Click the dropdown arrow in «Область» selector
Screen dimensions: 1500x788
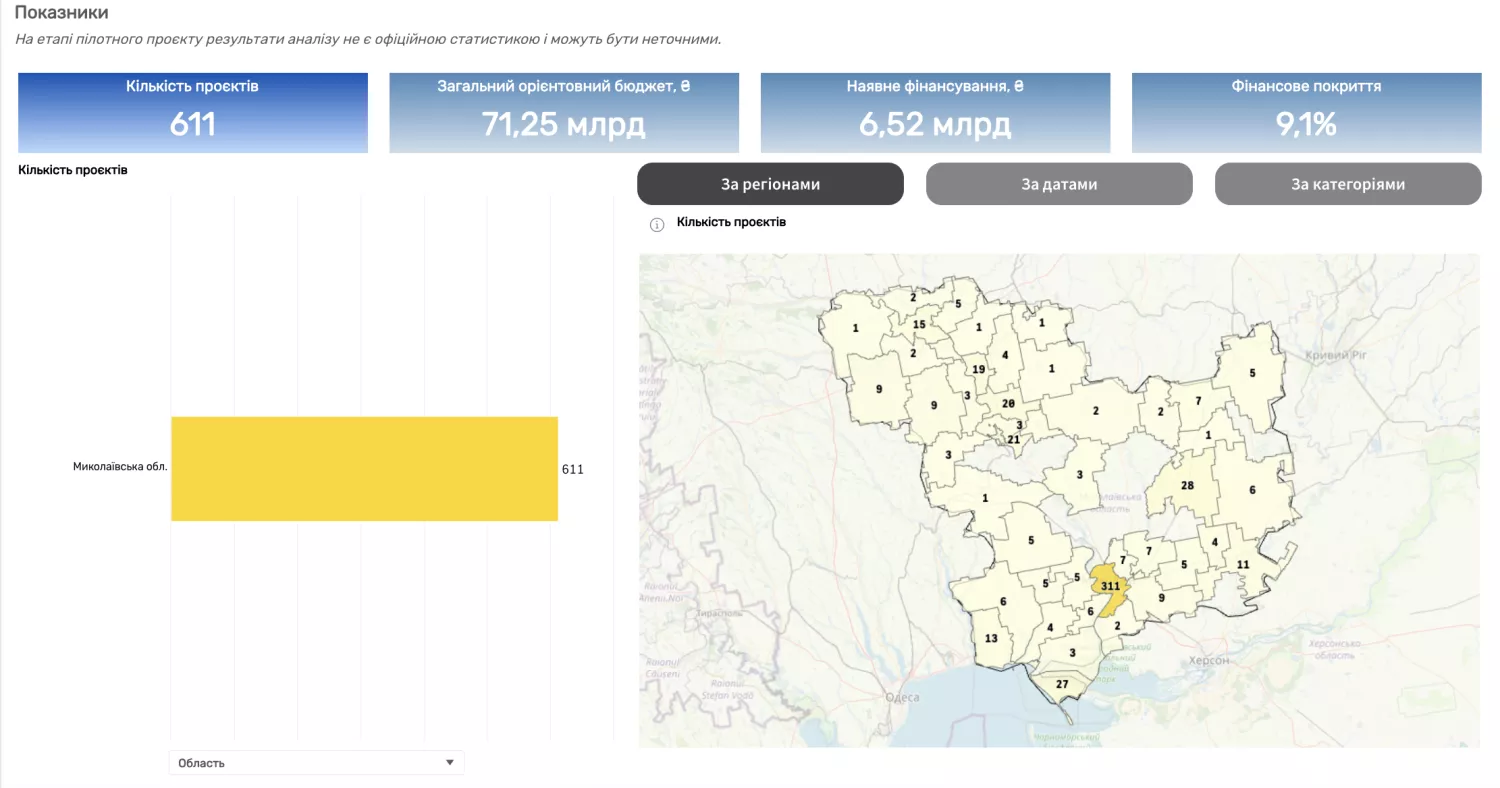(449, 763)
